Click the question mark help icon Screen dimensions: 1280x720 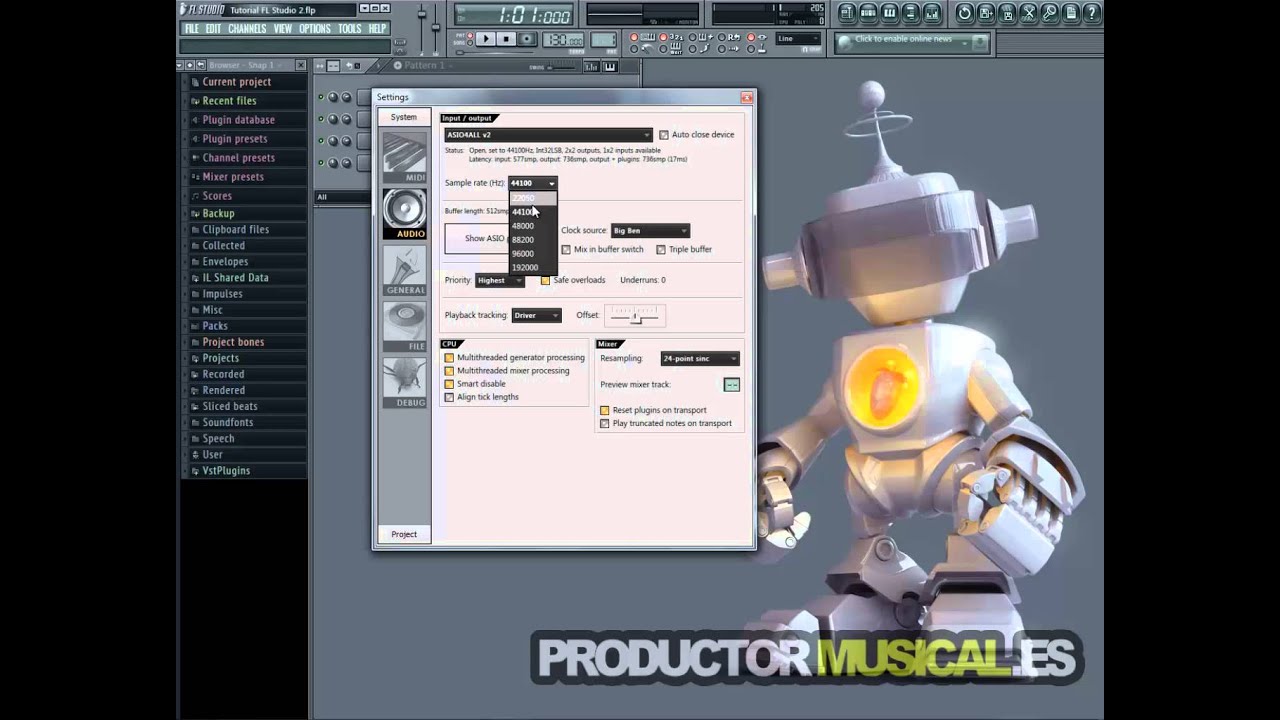pyautogui.click(x=1092, y=12)
